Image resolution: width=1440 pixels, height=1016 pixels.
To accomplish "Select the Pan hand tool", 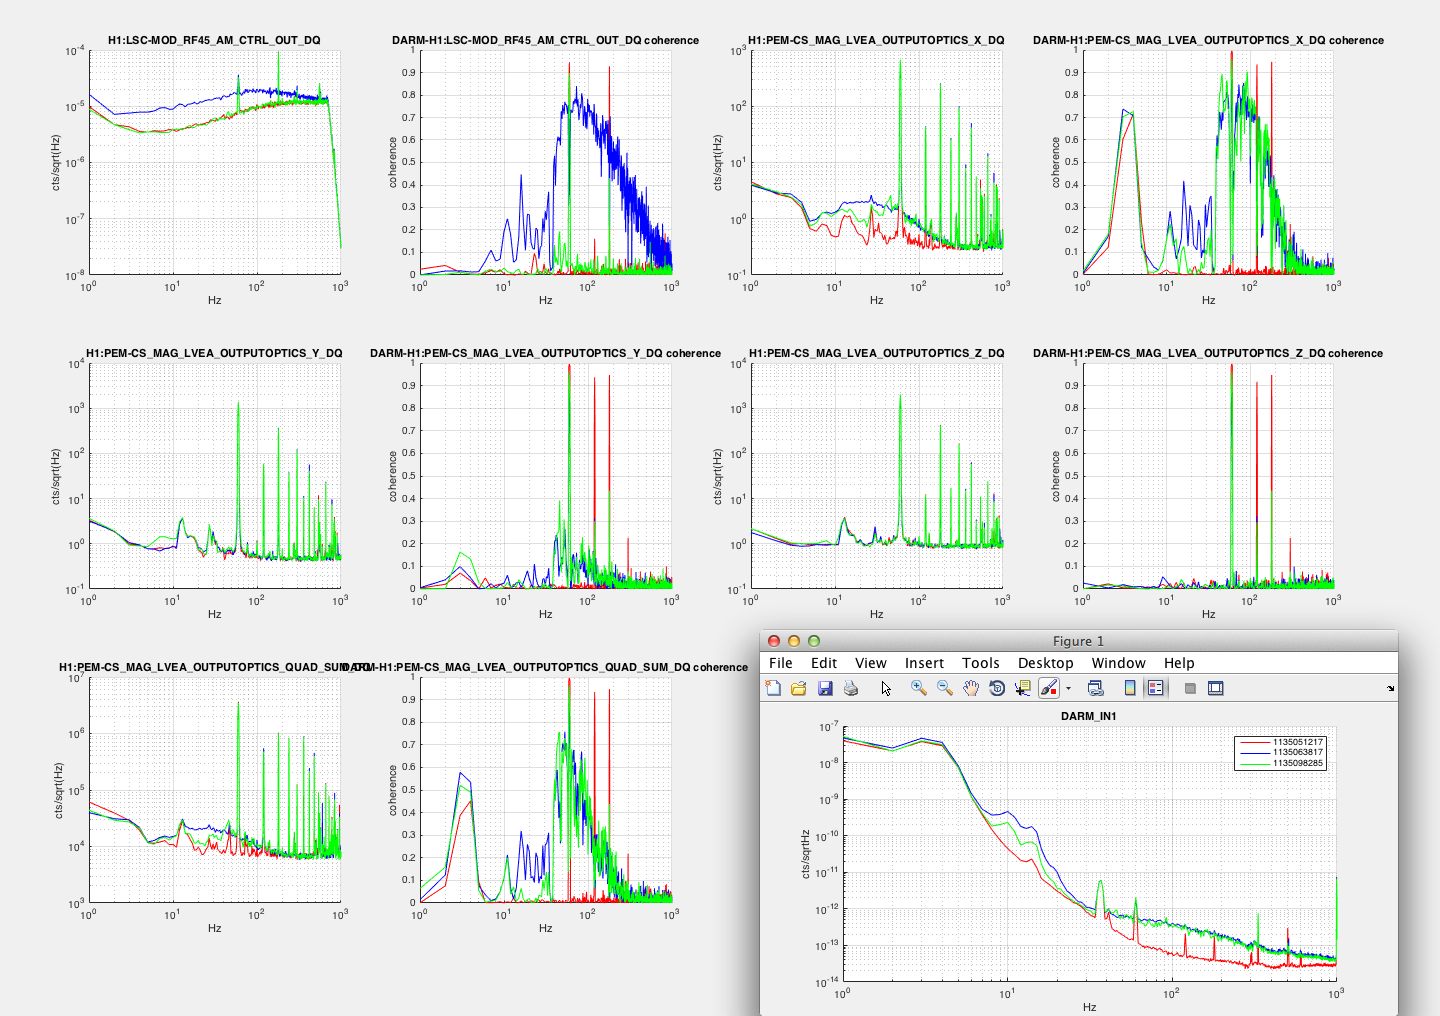I will pos(971,688).
